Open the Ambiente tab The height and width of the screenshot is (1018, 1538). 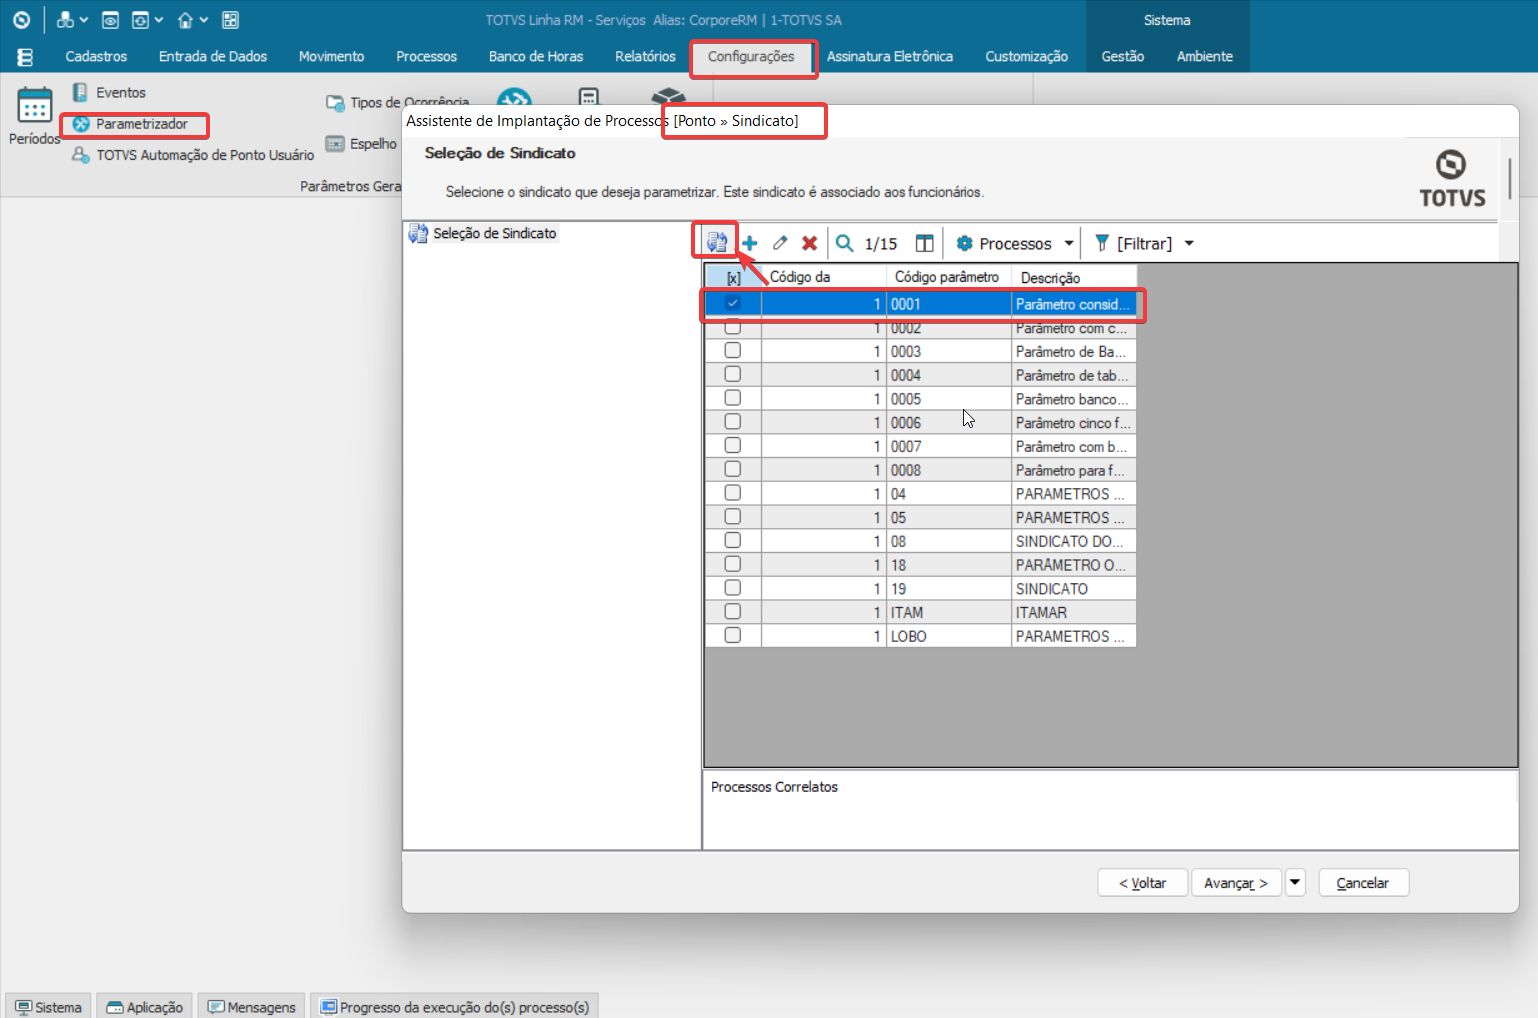[x=1205, y=57]
